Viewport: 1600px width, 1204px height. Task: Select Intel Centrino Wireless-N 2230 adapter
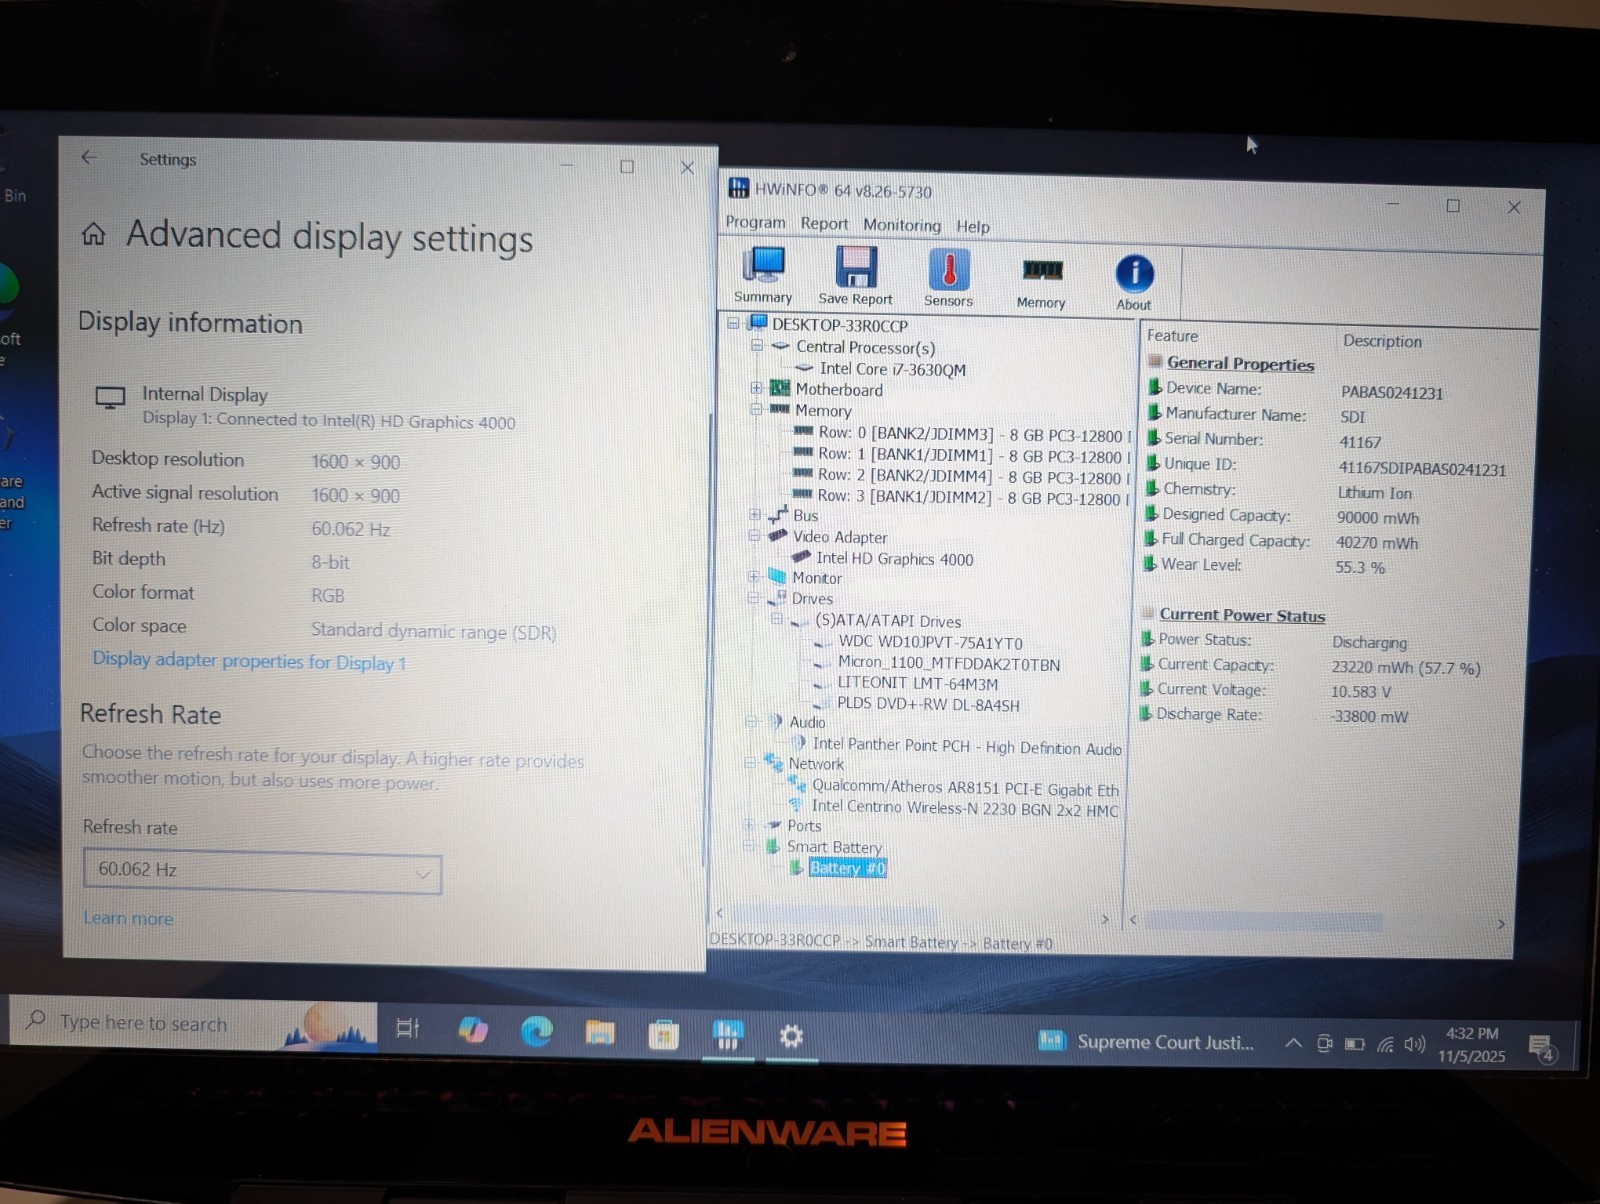(x=964, y=808)
